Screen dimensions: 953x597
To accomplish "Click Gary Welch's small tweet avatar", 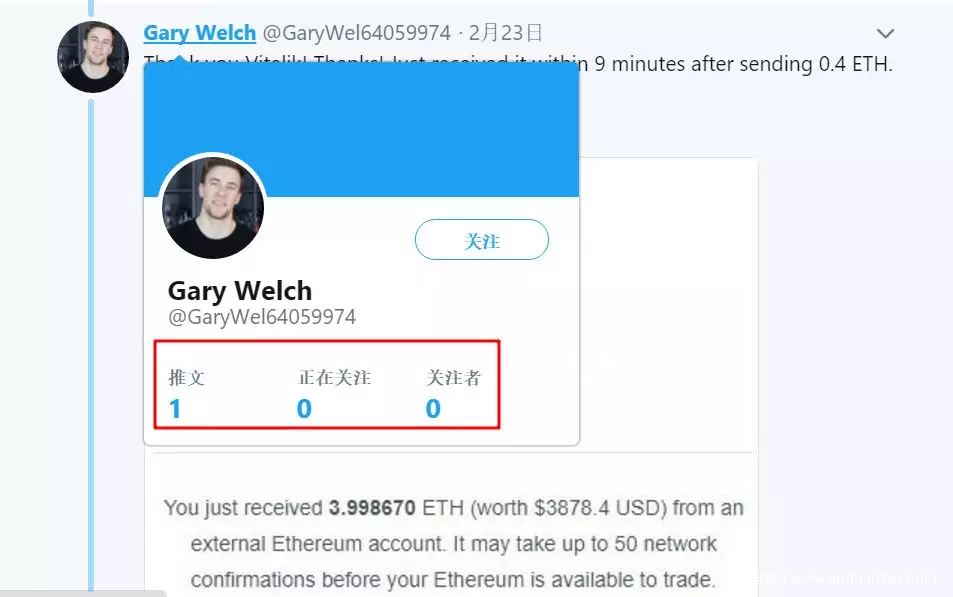I will click(93, 57).
